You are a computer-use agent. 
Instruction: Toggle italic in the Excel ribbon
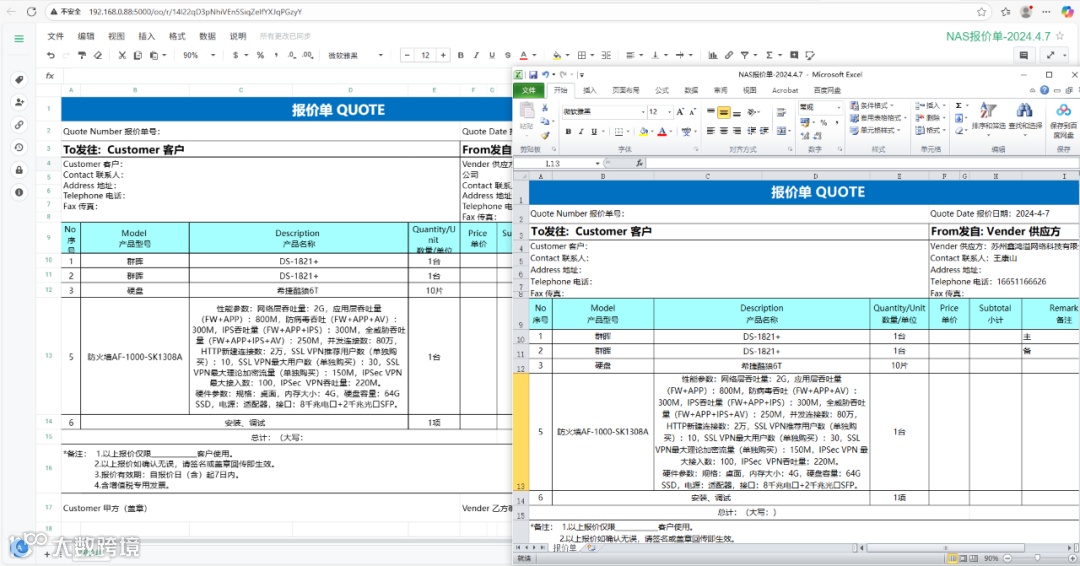click(581, 132)
